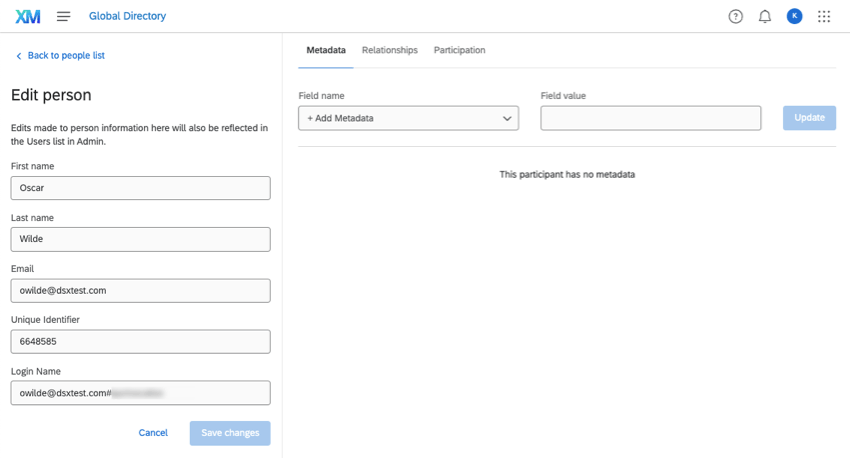Image resolution: width=850 pixels, height=458 pixels.
Task: Select the Email input field
Action: [140, 290]
